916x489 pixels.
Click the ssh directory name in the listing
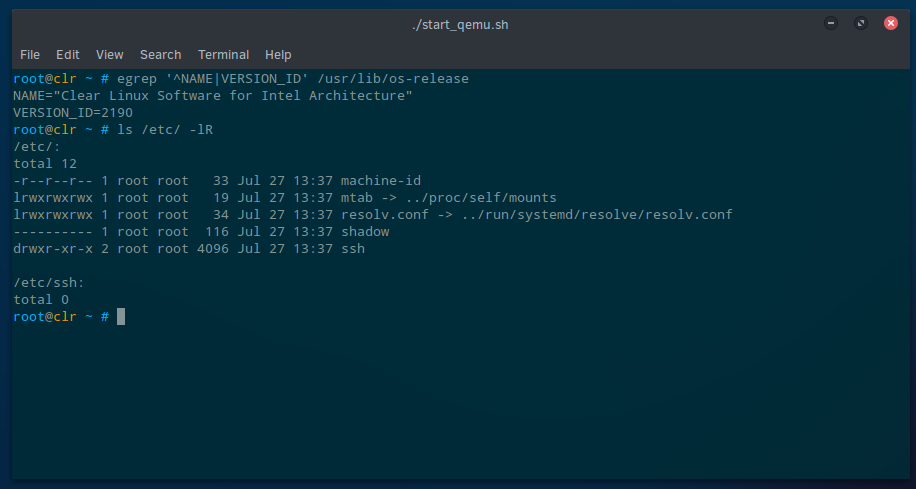[x=353, y=249]
